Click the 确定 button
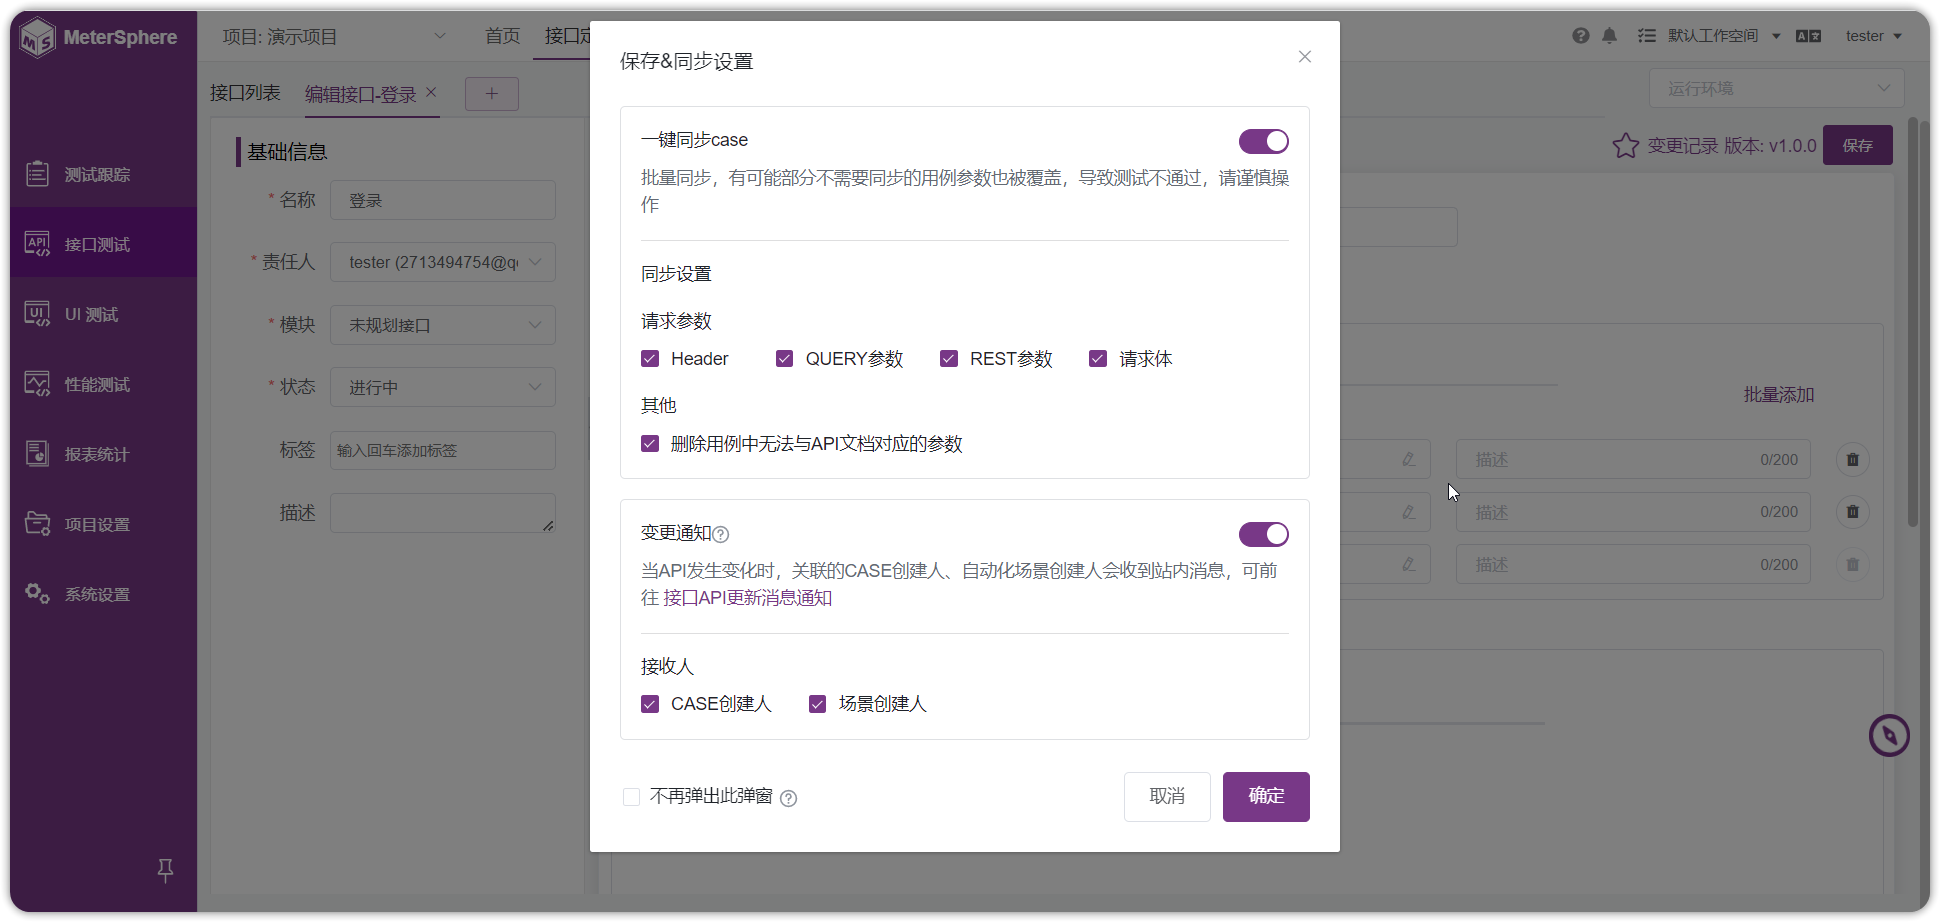Viewport: 1940px width, 922px height. pos(1266,797)
